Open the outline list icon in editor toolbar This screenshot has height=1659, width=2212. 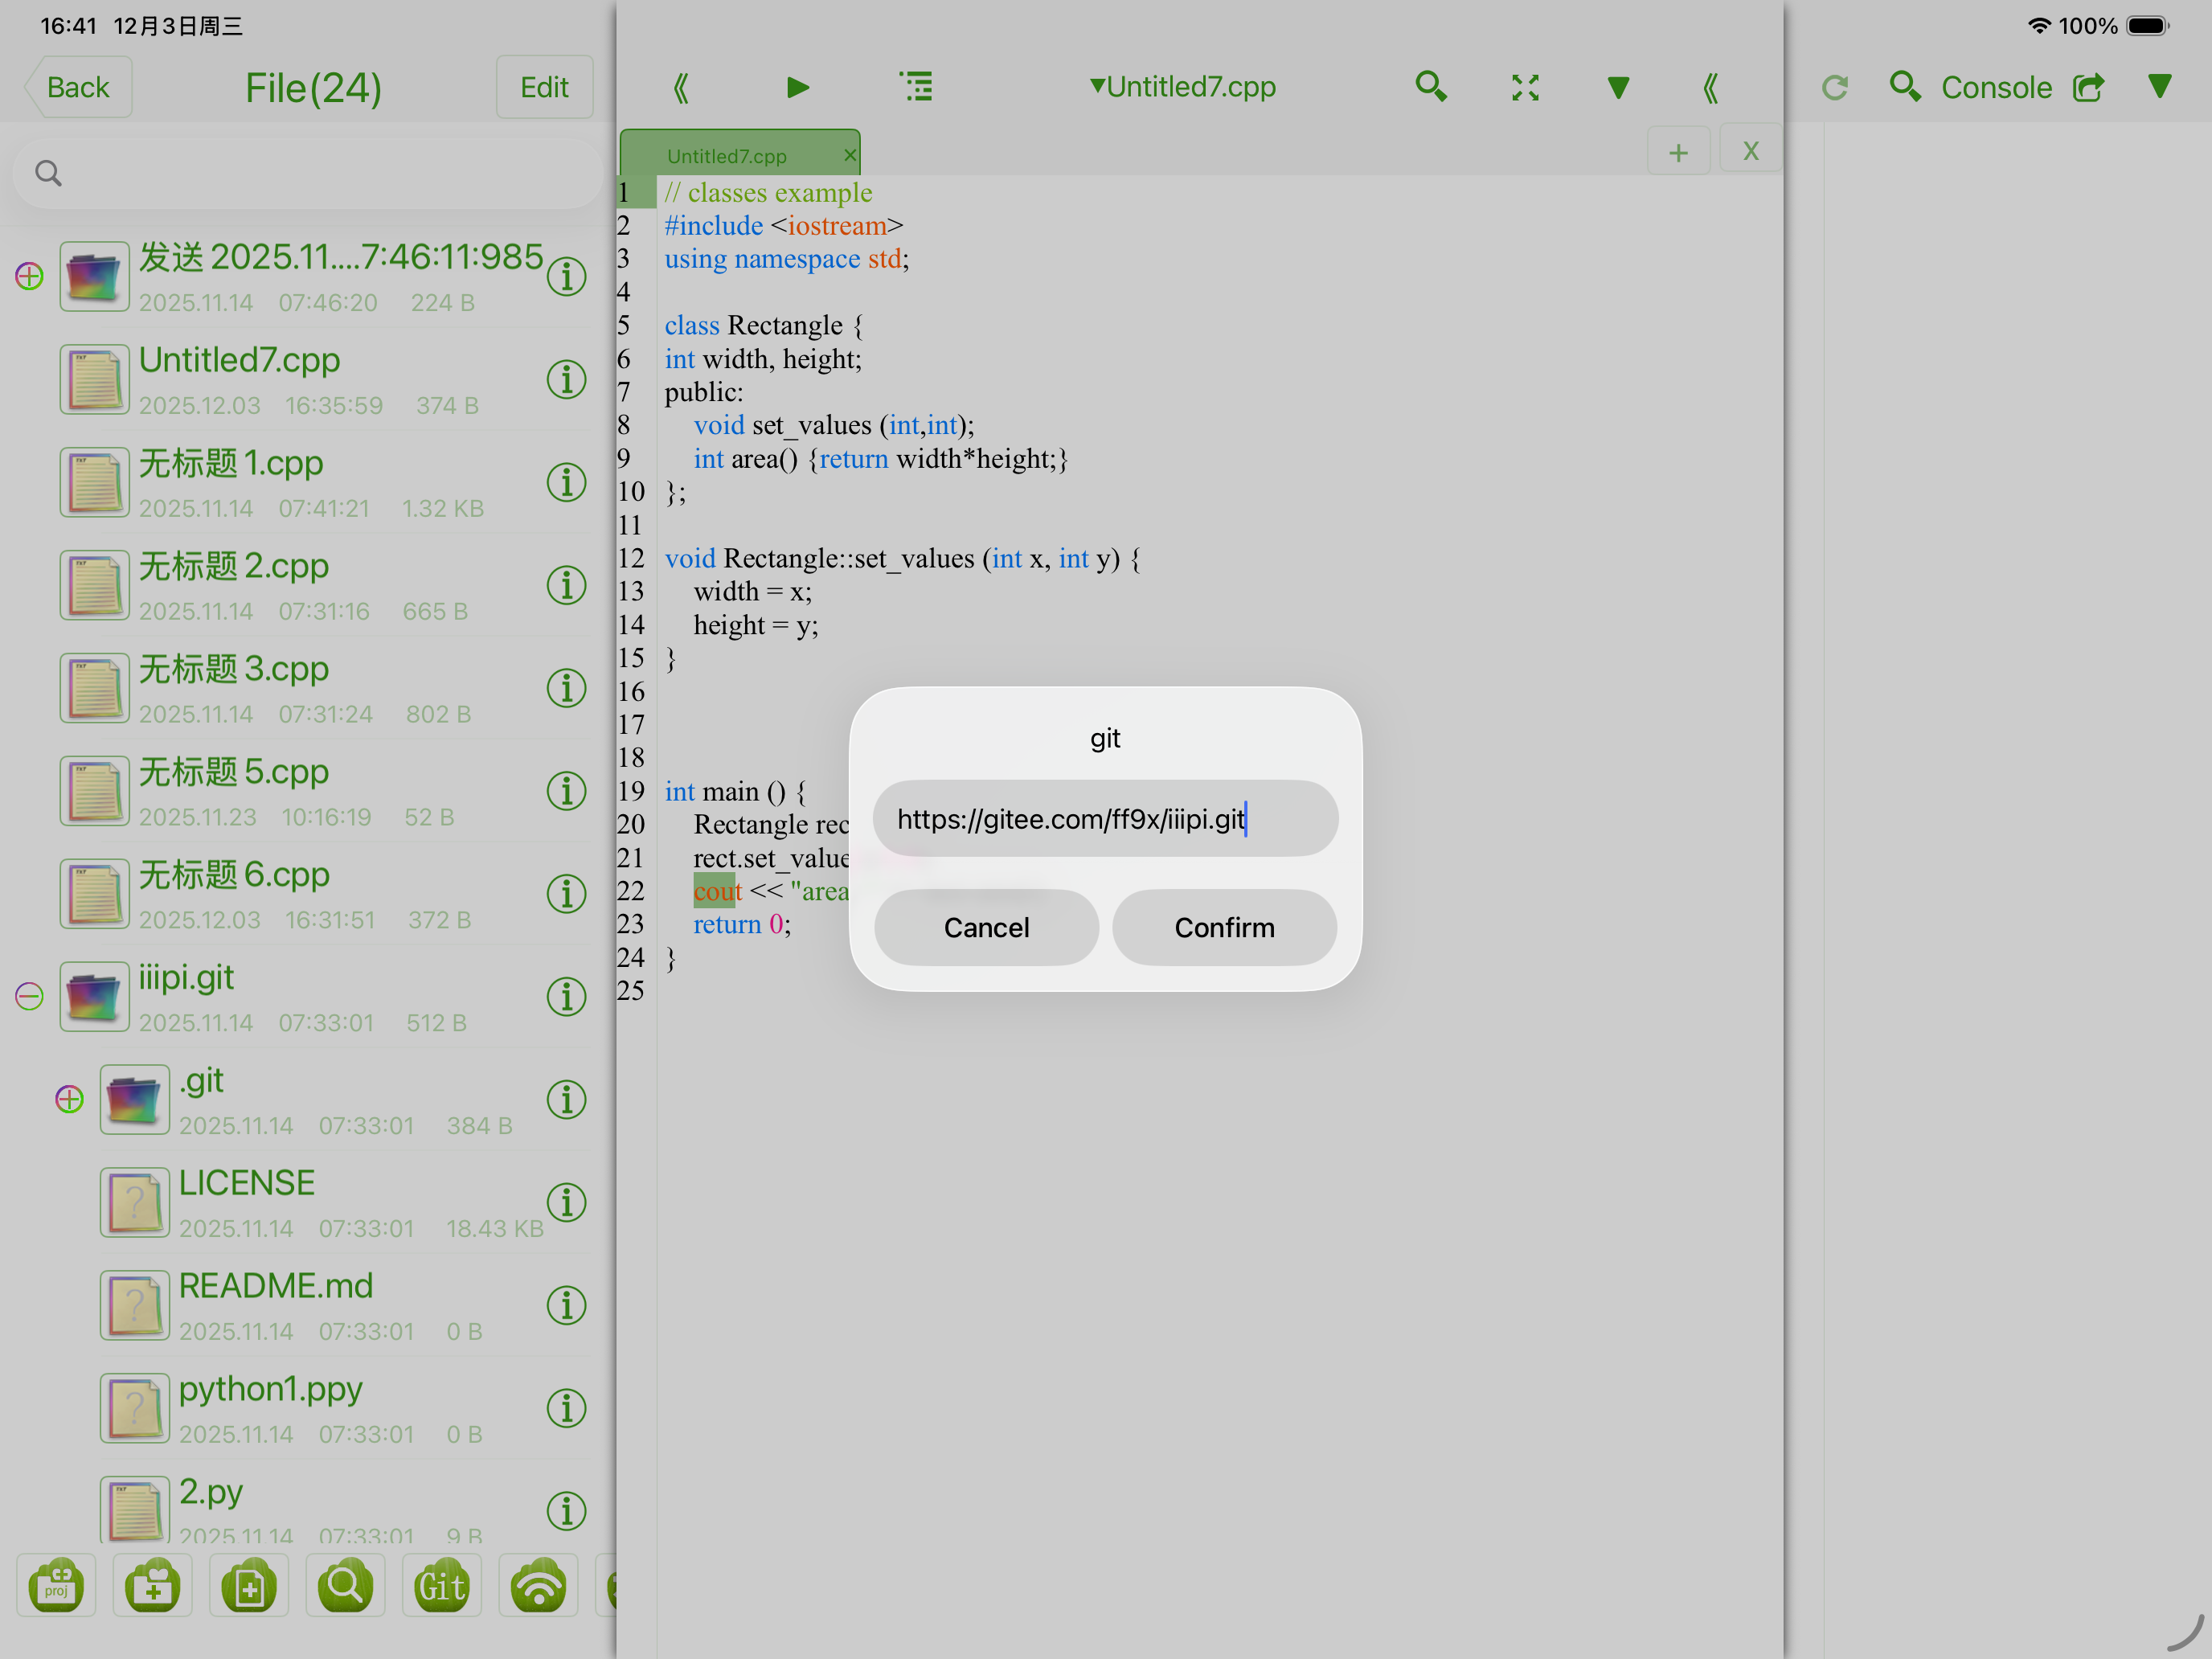[x=916, y=88]
